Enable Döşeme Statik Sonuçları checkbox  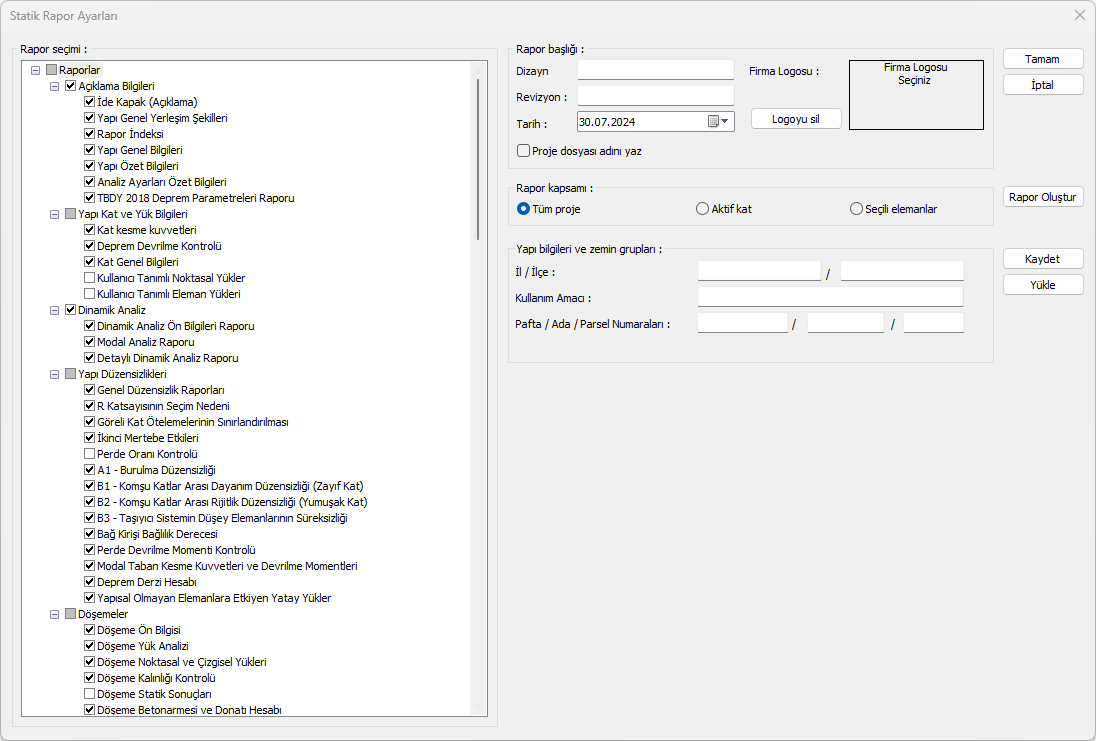(90, 694)
